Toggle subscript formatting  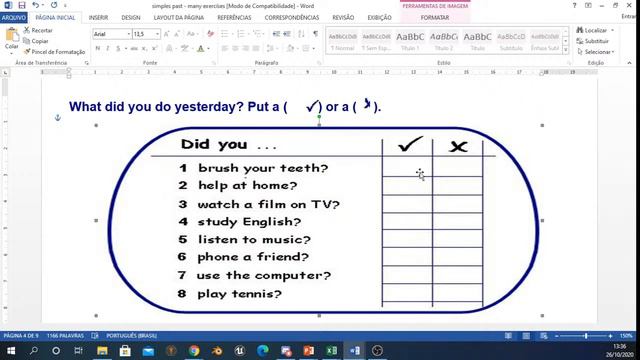pyautogui.click(x=144, y=49)
